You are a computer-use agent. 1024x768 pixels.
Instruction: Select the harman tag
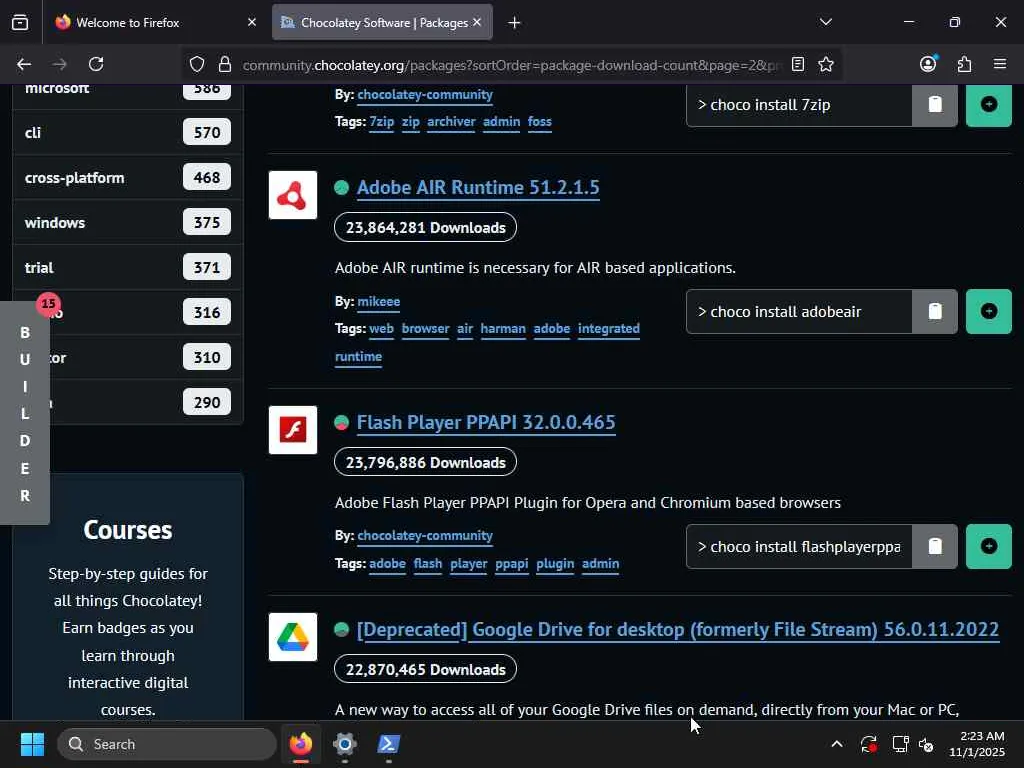coord(503,329)
